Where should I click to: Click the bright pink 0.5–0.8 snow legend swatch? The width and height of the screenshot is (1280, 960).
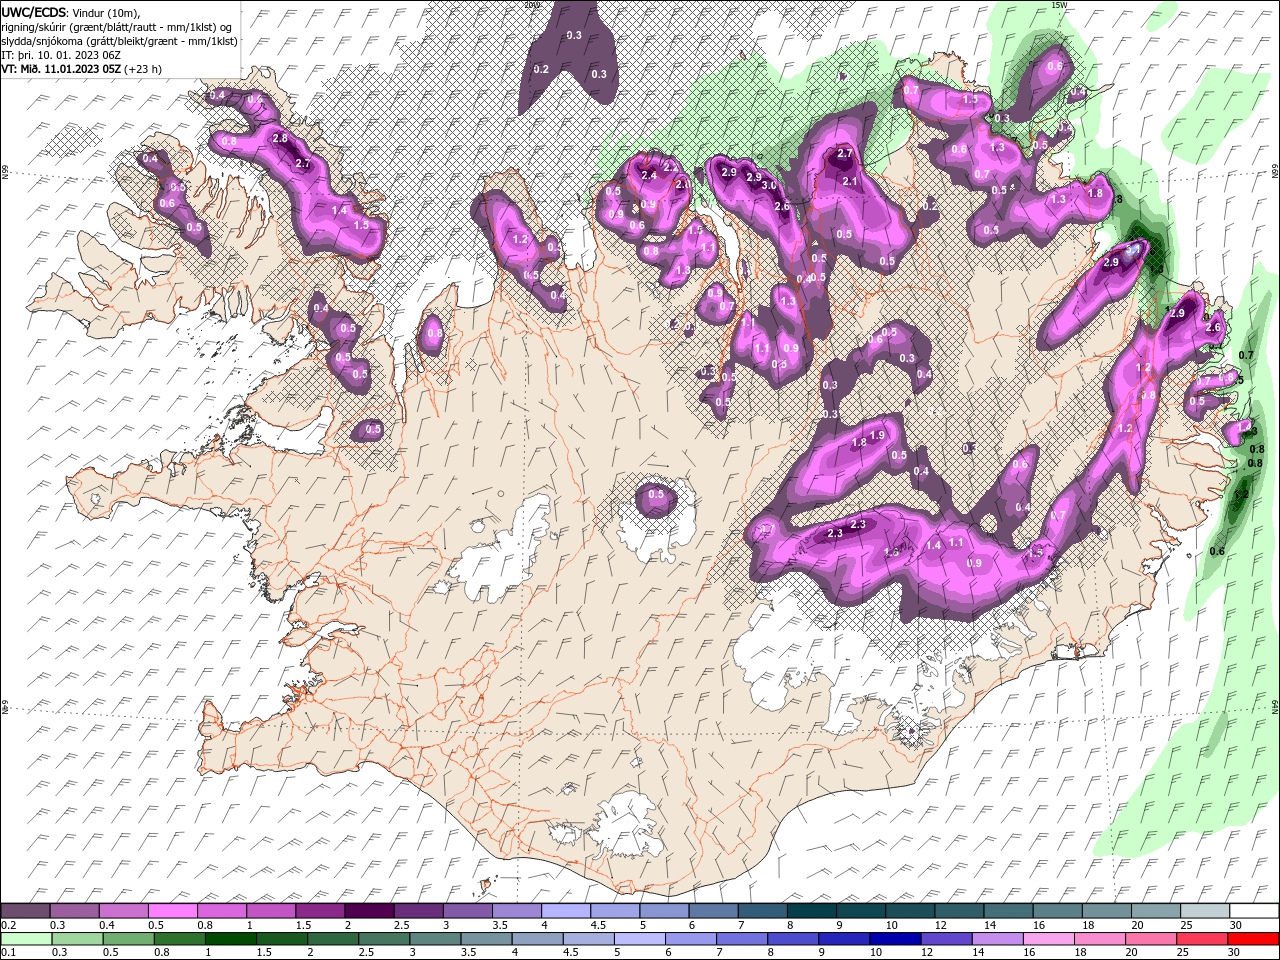[x=173, y=910]
